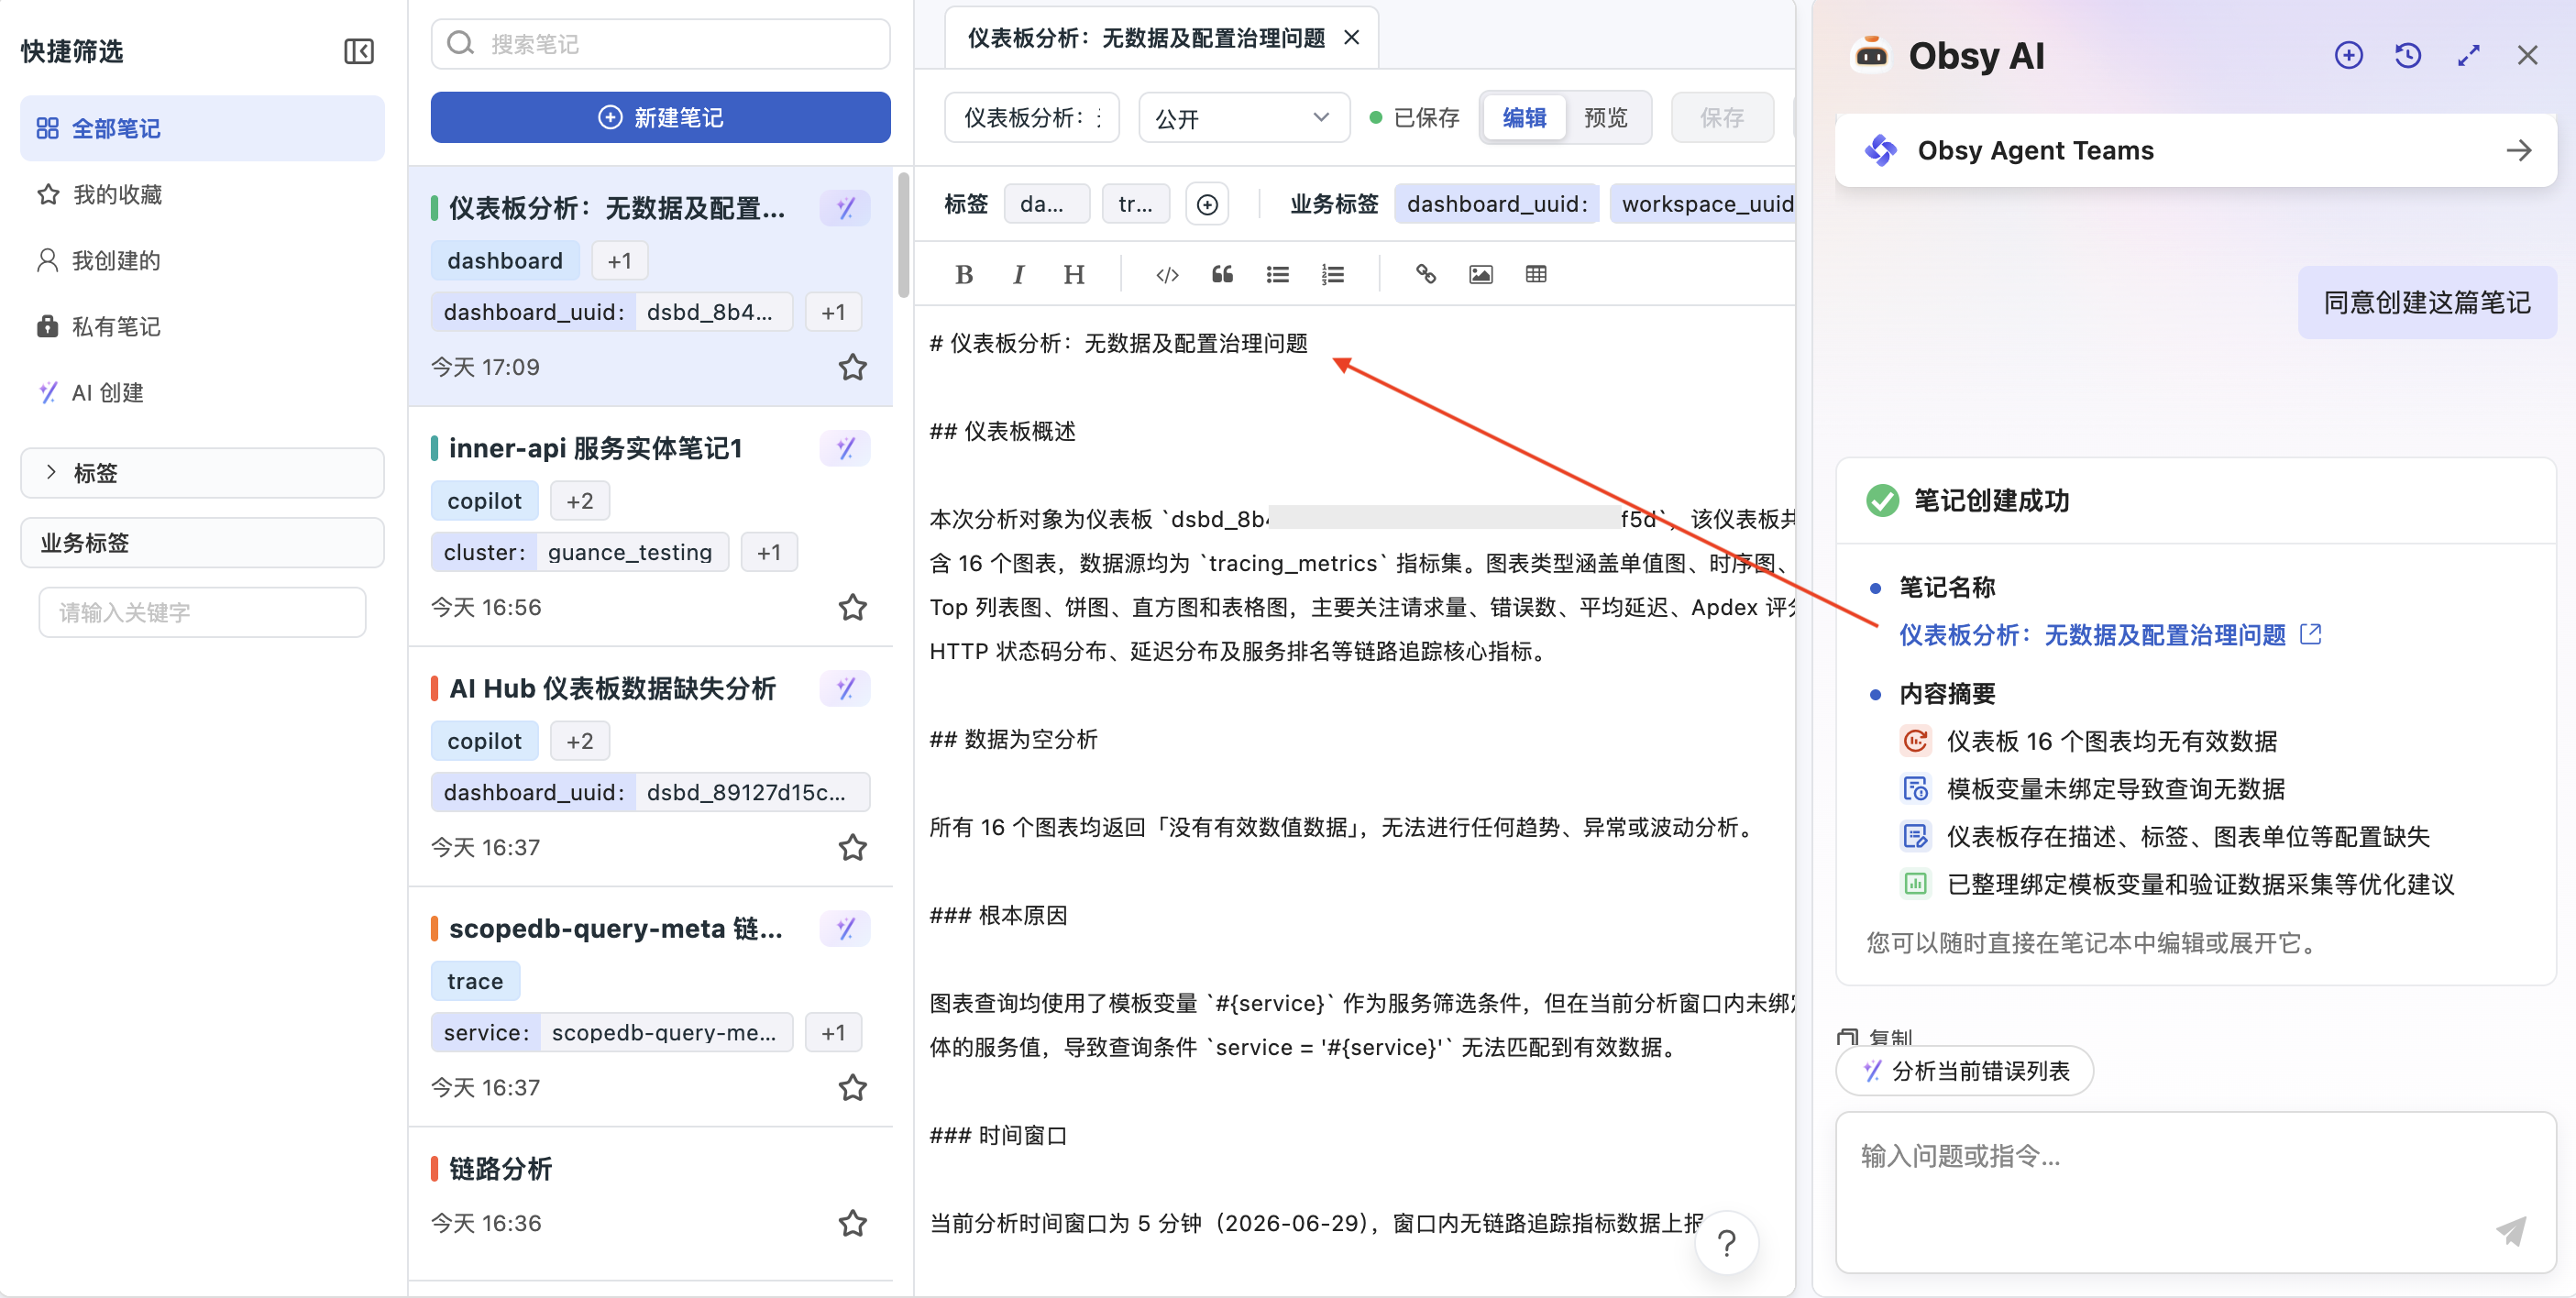Close the Obsy AI panel

pos(2527,55)
